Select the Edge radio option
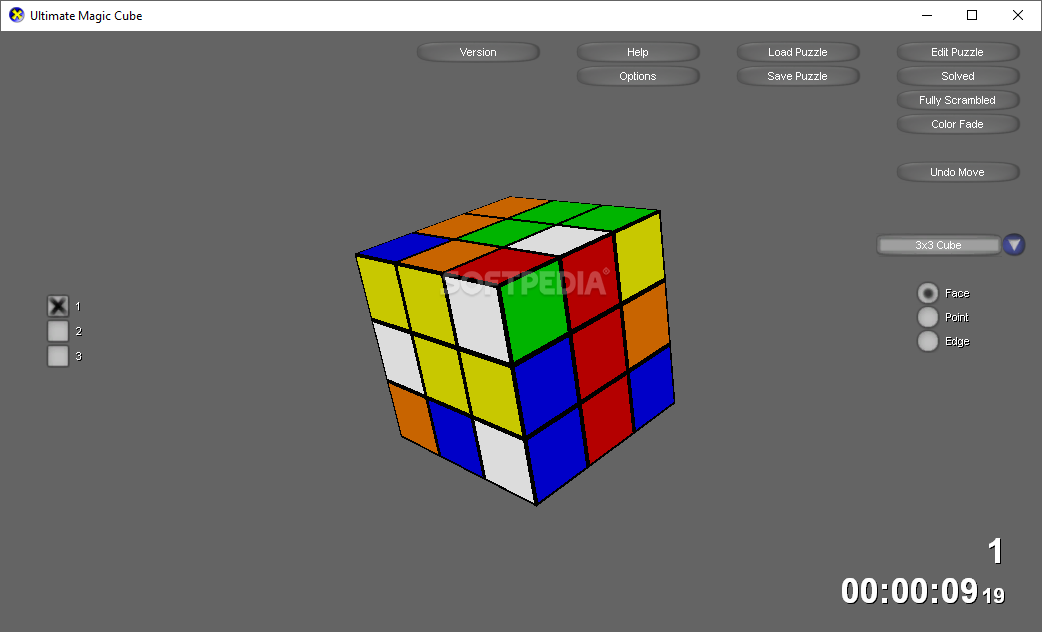 [x=928, y=341]
